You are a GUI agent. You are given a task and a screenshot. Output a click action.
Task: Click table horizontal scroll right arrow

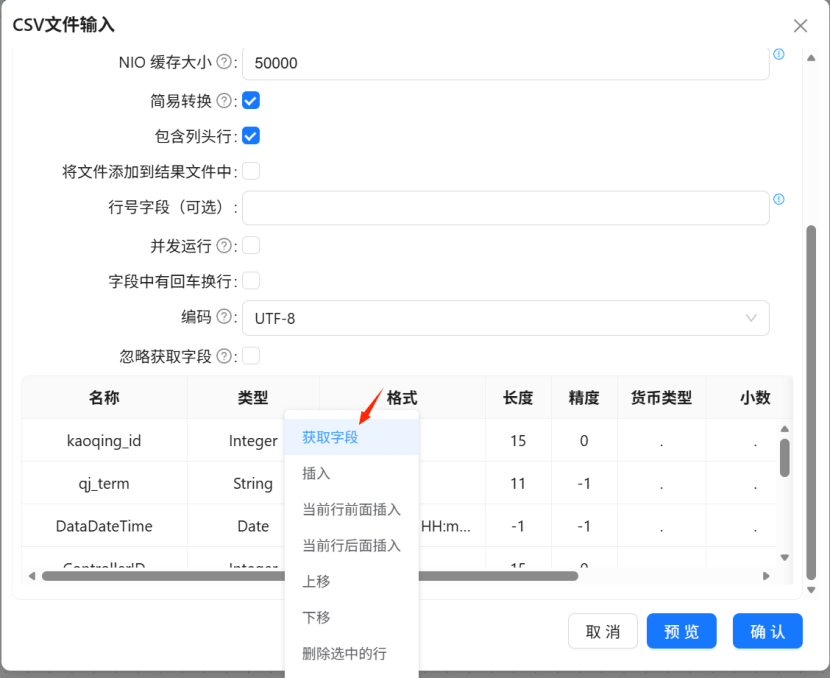(x=766, y=576)
